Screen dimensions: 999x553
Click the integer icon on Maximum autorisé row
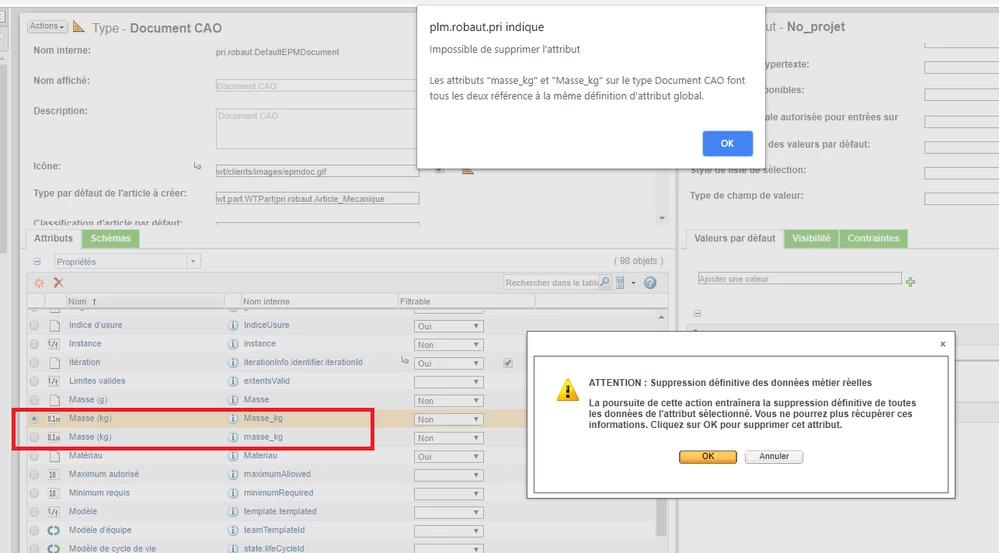pos(54,475)
